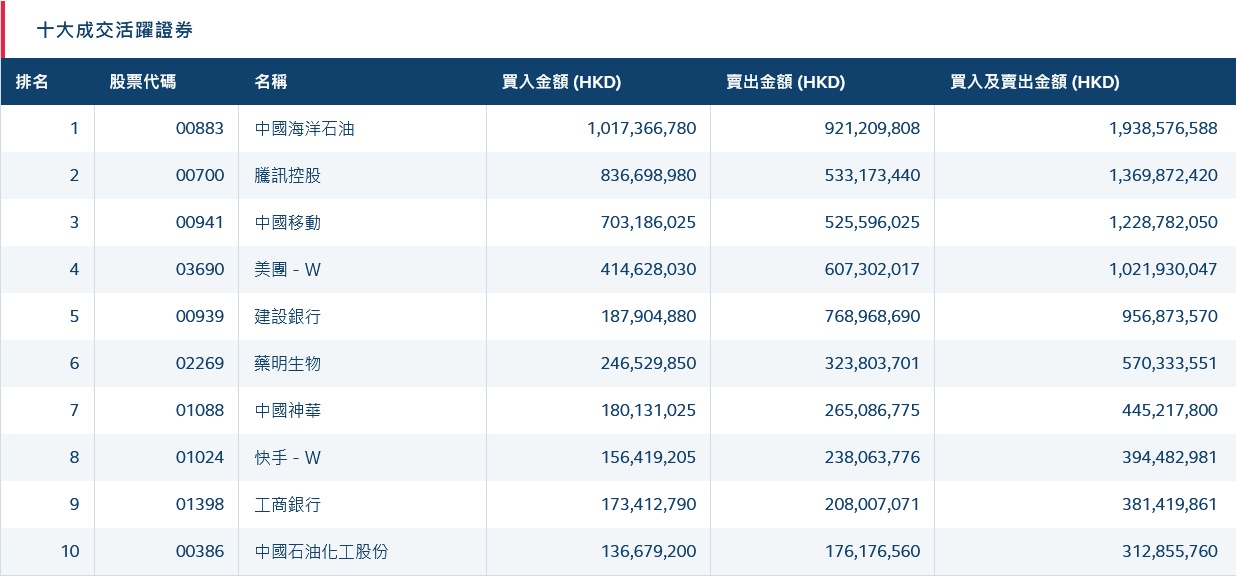This screenshot has height=576, width=1236.
Task: Click stock code 01088
Action: (x=200, y=411)
